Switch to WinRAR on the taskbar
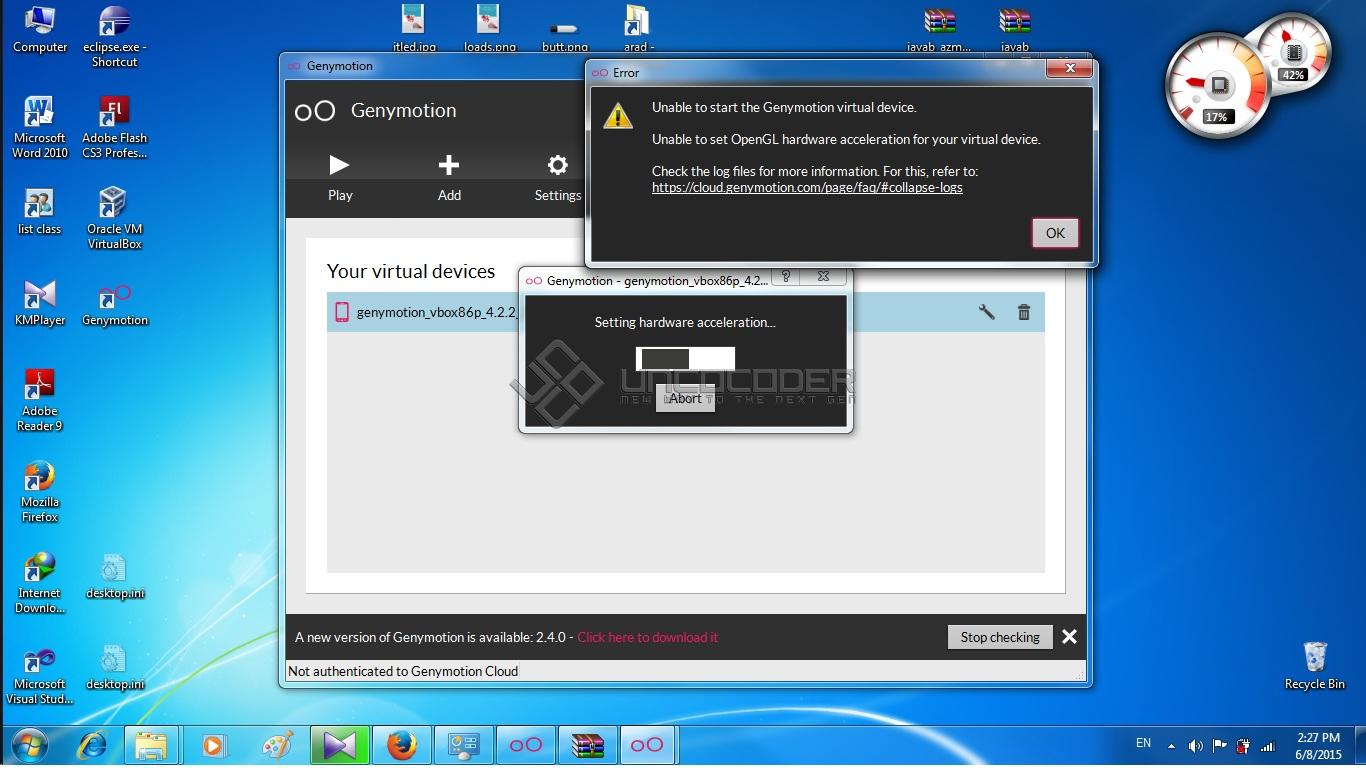1366x768 pixels. [587, 746]
